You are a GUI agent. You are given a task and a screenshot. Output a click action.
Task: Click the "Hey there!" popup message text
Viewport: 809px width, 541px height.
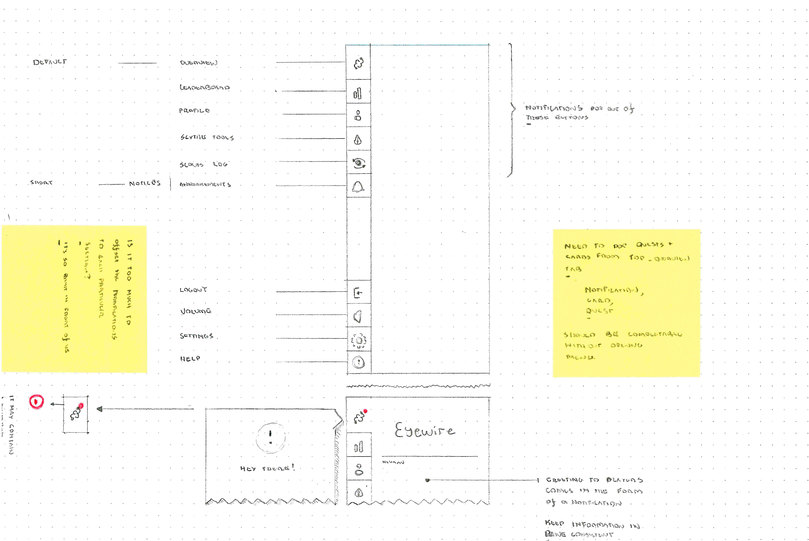point(267,468)
